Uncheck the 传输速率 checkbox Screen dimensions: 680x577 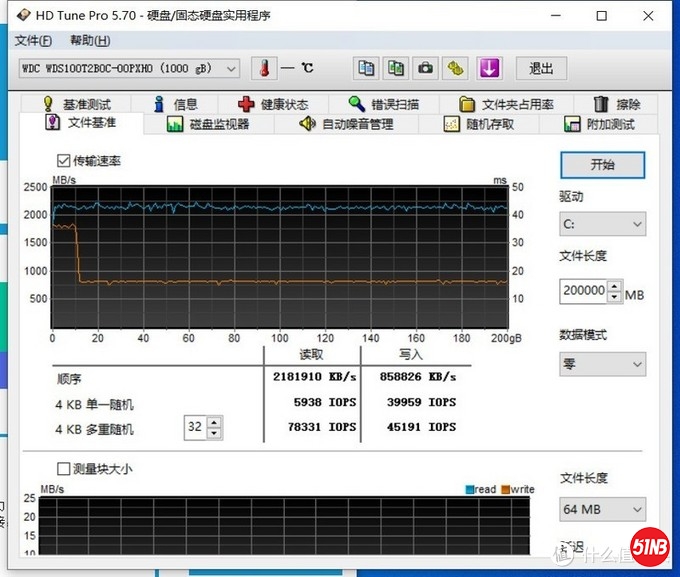click(x=65, y=161)
